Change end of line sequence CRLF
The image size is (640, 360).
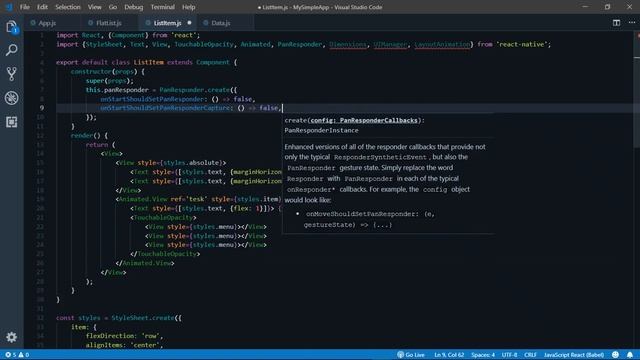point(530,355)
